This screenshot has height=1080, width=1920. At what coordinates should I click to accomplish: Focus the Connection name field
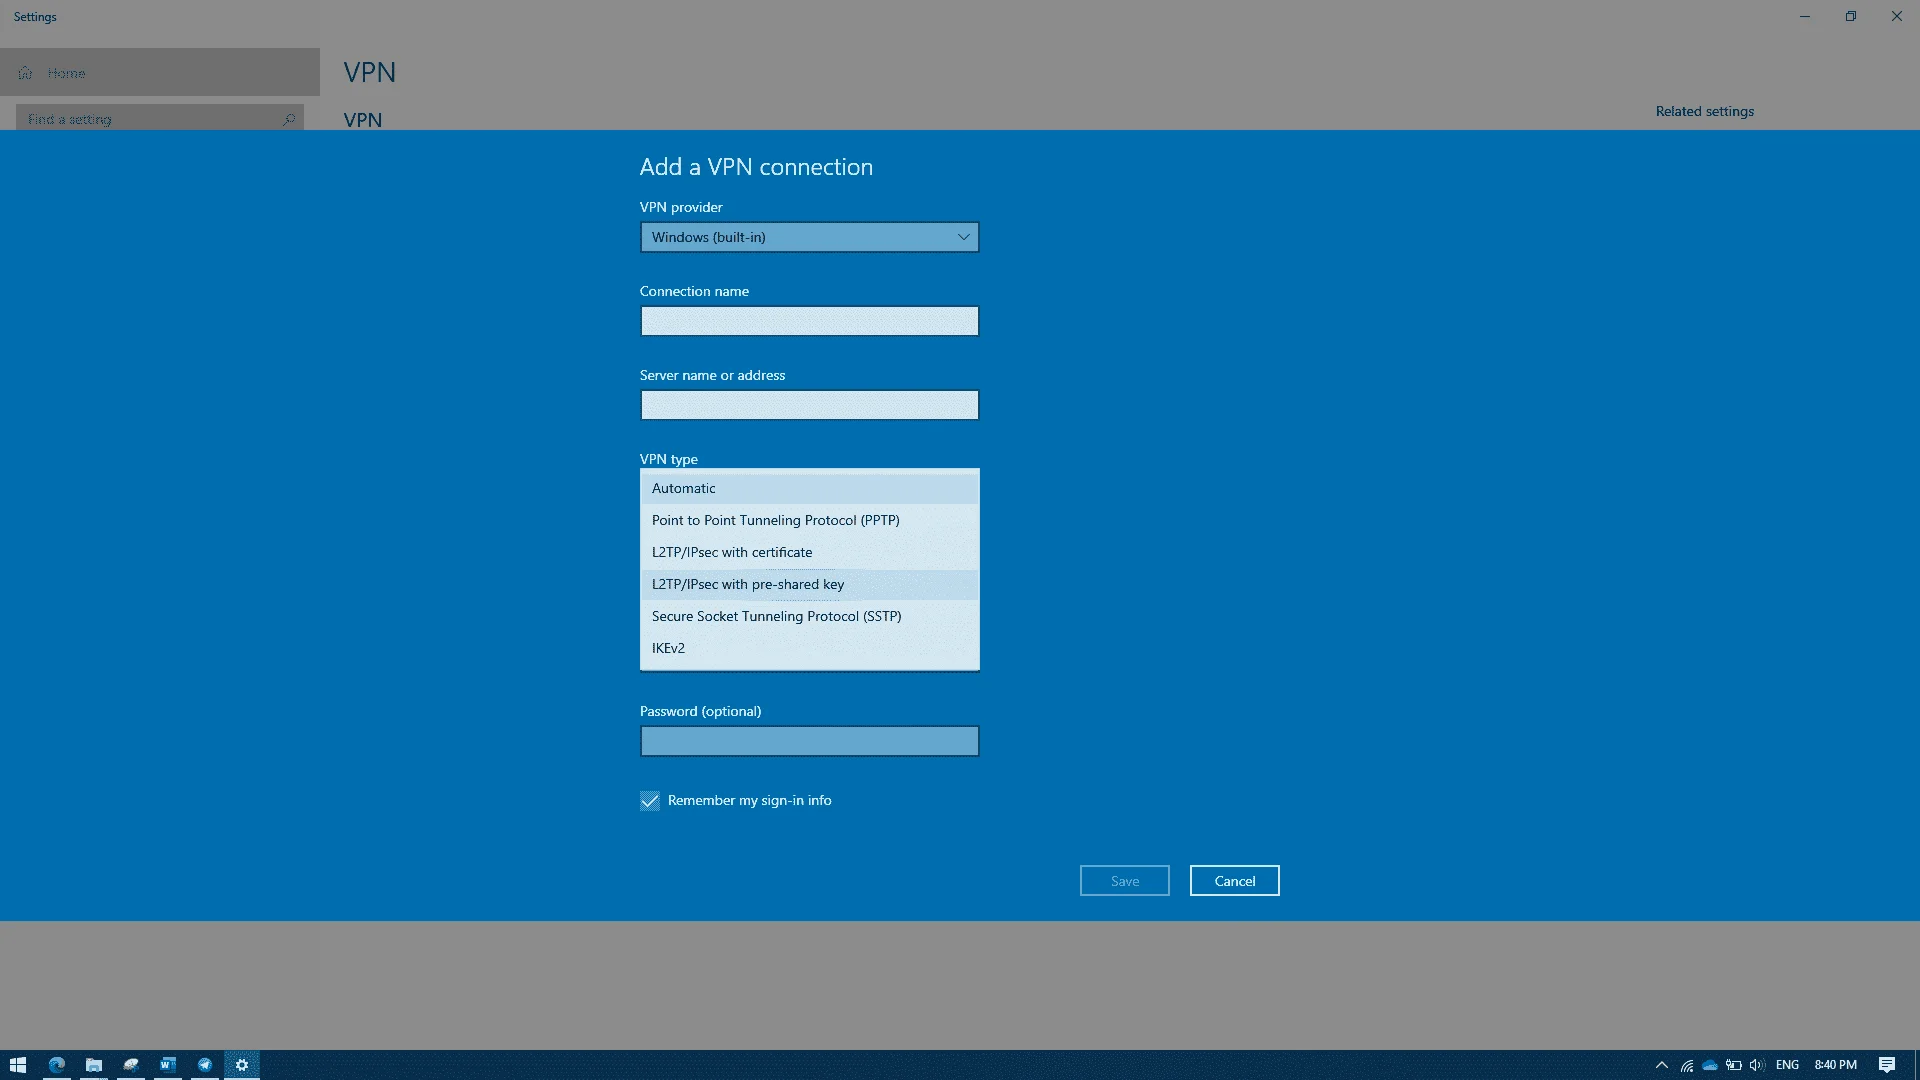(810, 321)
